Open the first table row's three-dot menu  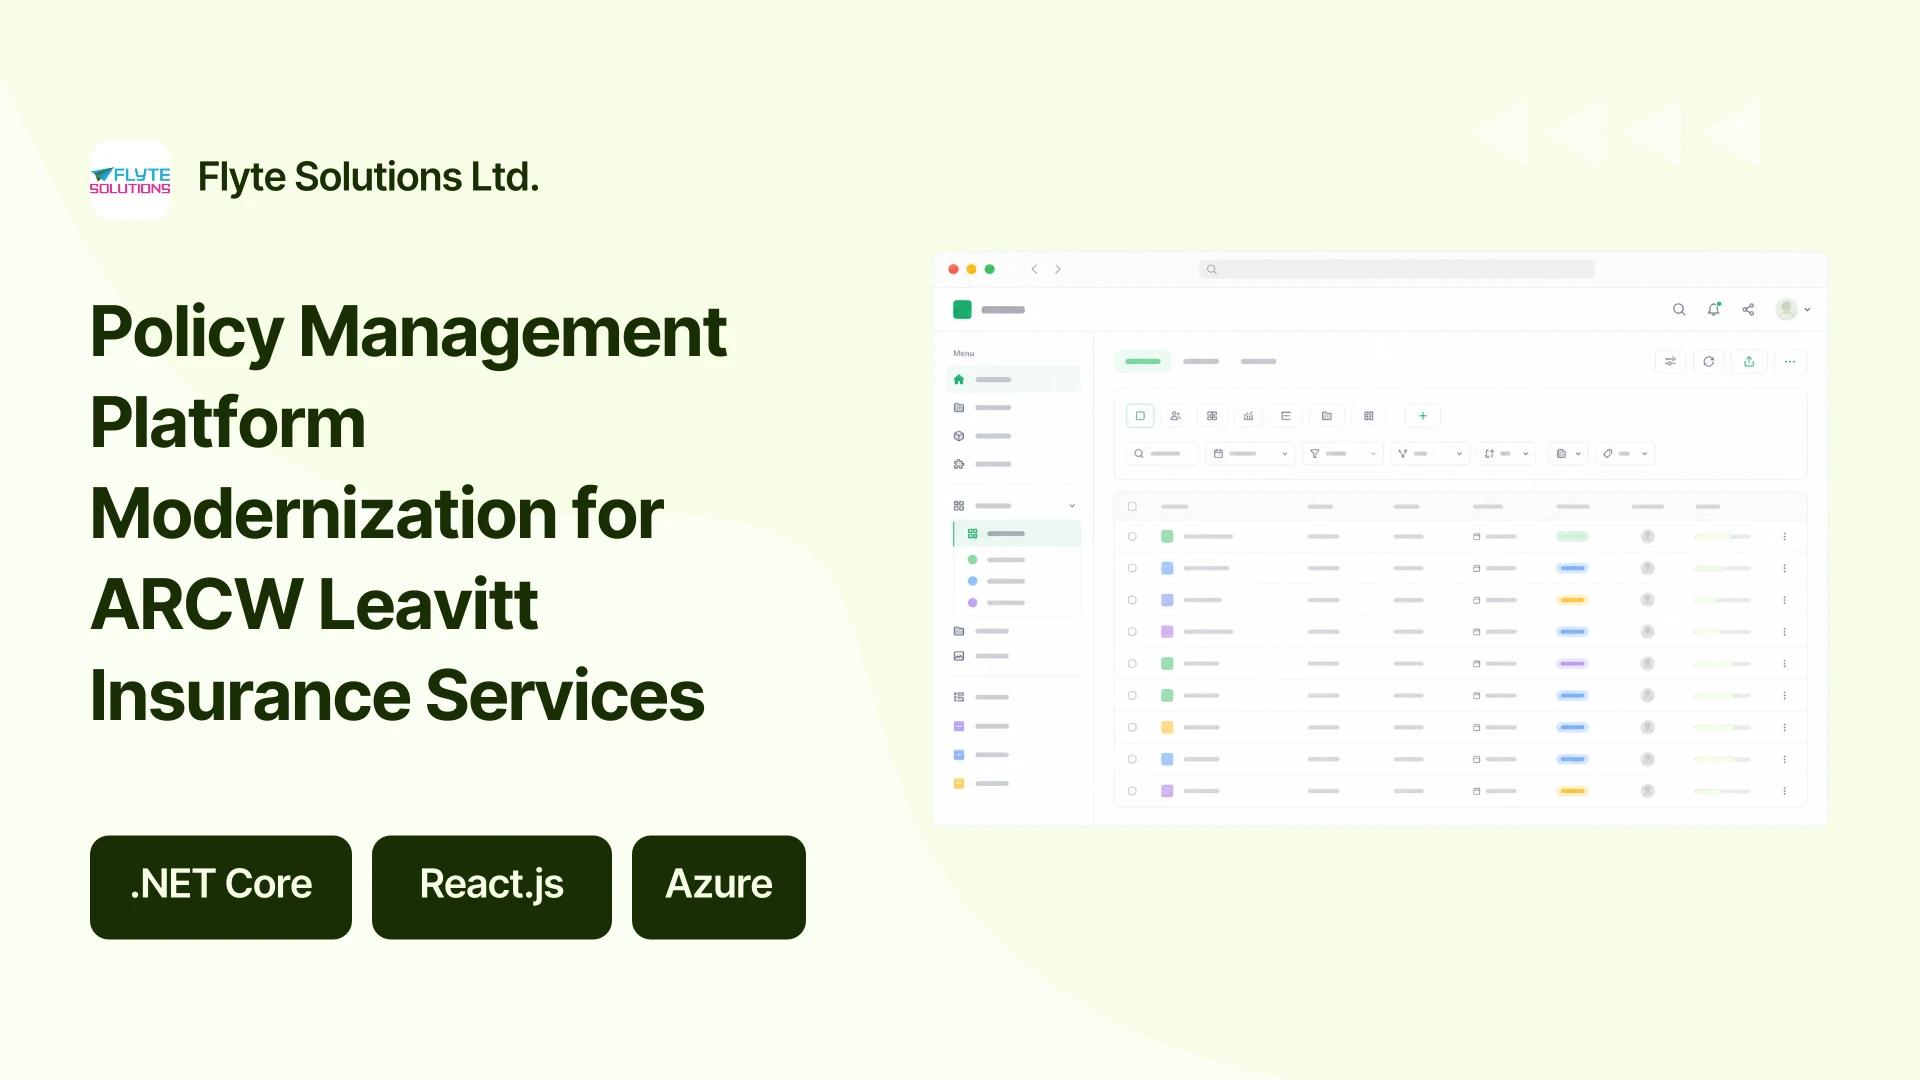[x=1784, y=537]
